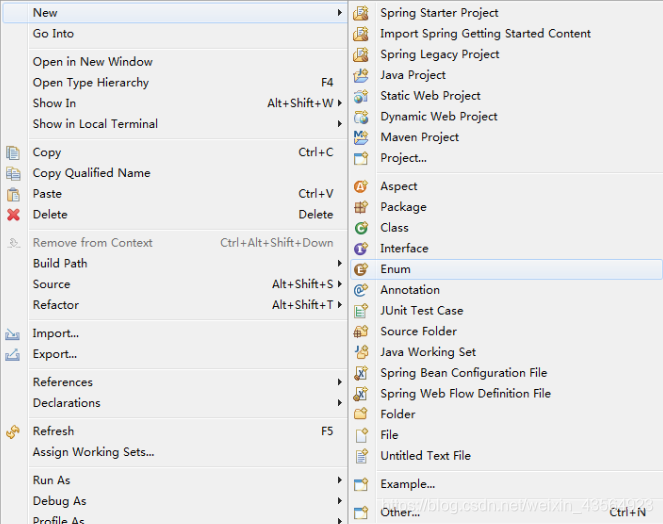
Task: Click the Maven Project icon
Action: click(x=361, y=137)
